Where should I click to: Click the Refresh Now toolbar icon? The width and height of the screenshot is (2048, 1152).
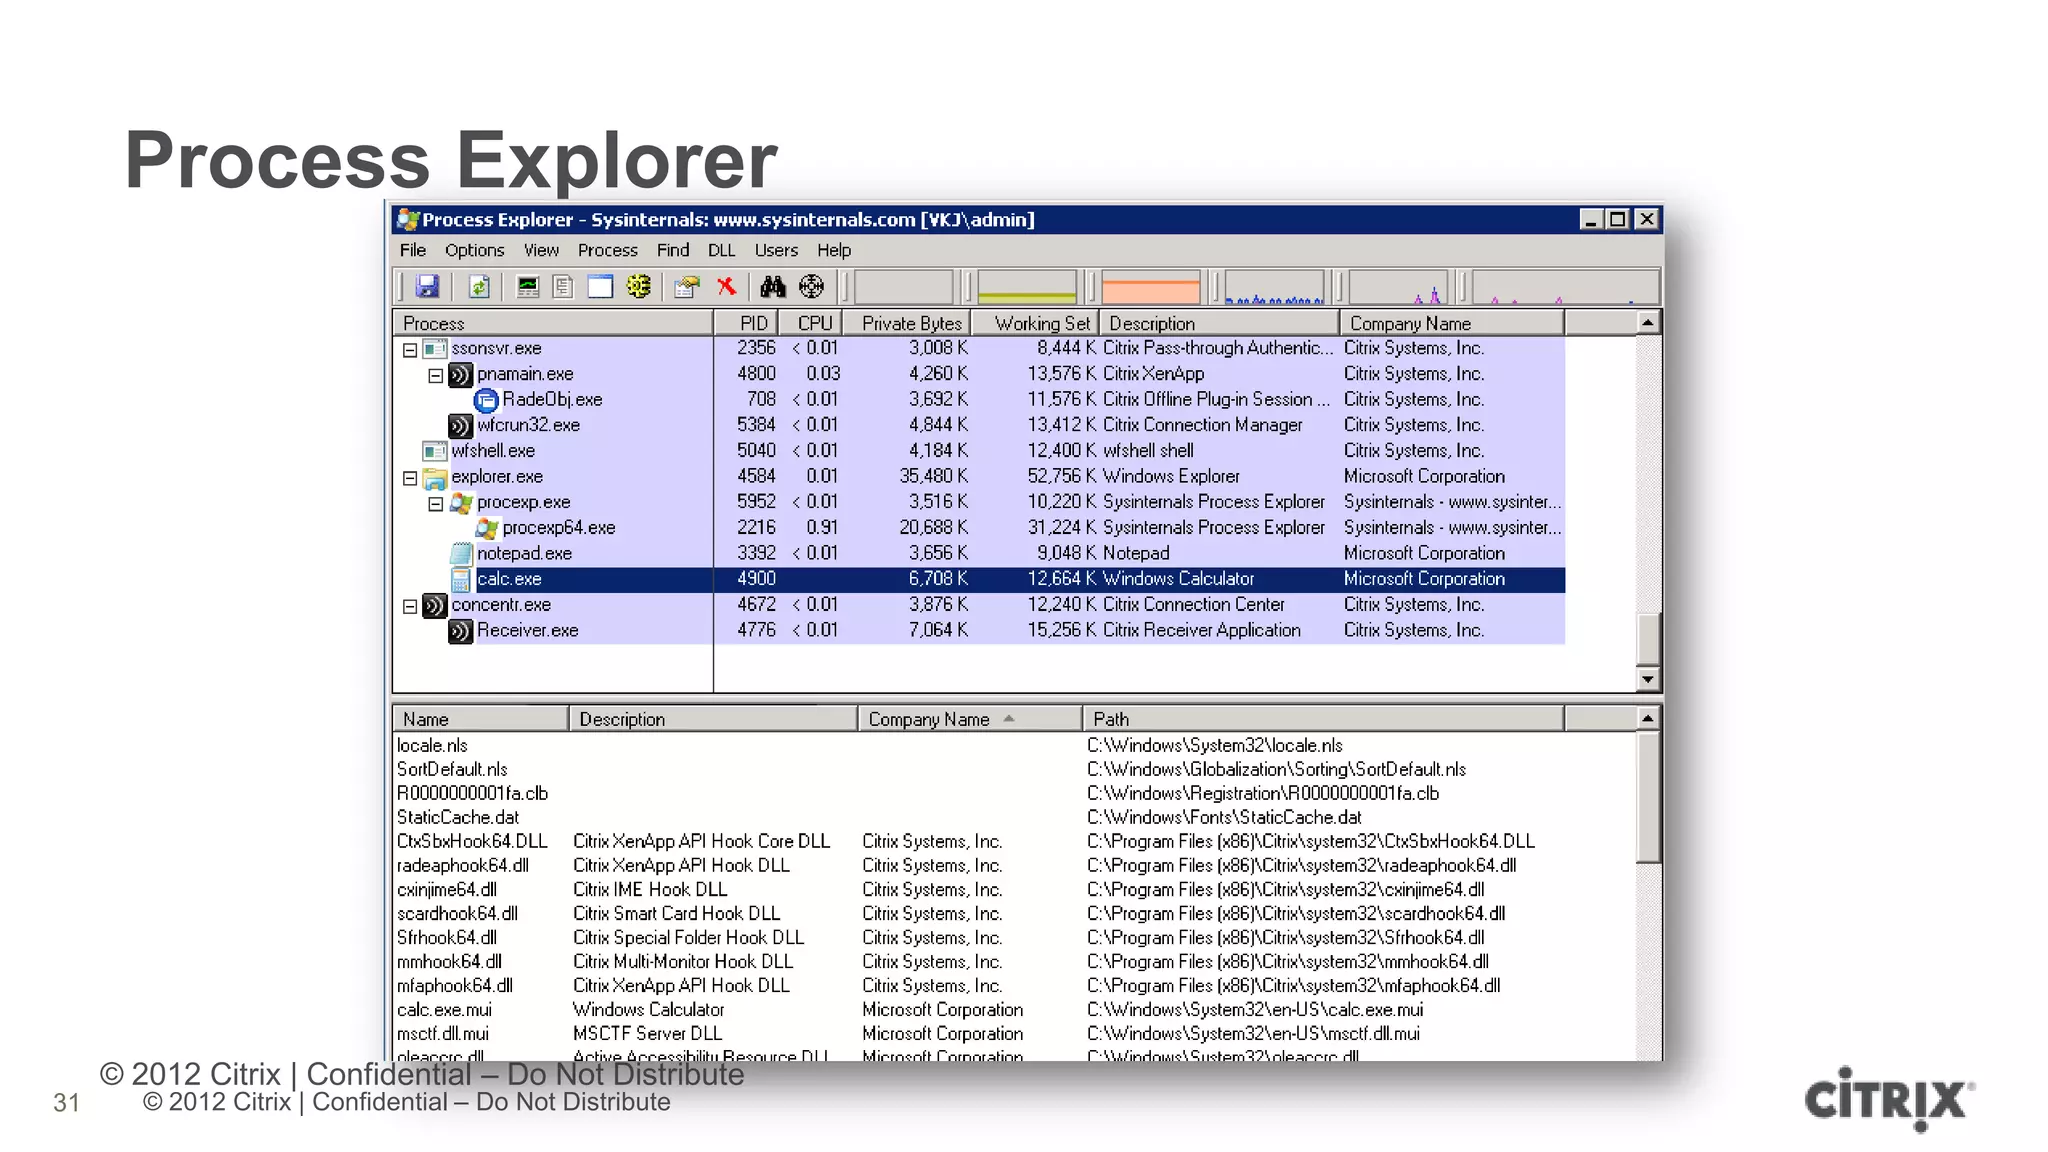(x=479, y=287)
